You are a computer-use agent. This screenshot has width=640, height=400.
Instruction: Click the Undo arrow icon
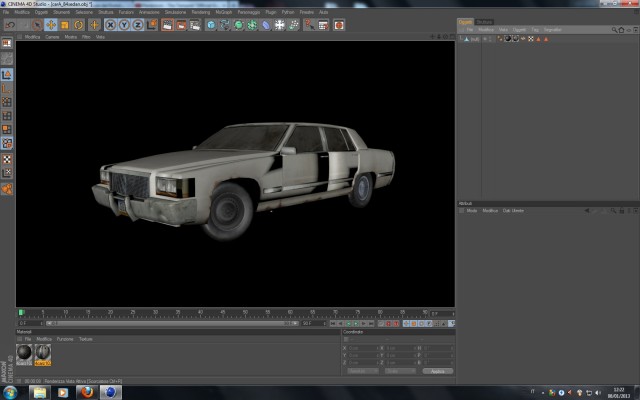click(x=10, y=25)
